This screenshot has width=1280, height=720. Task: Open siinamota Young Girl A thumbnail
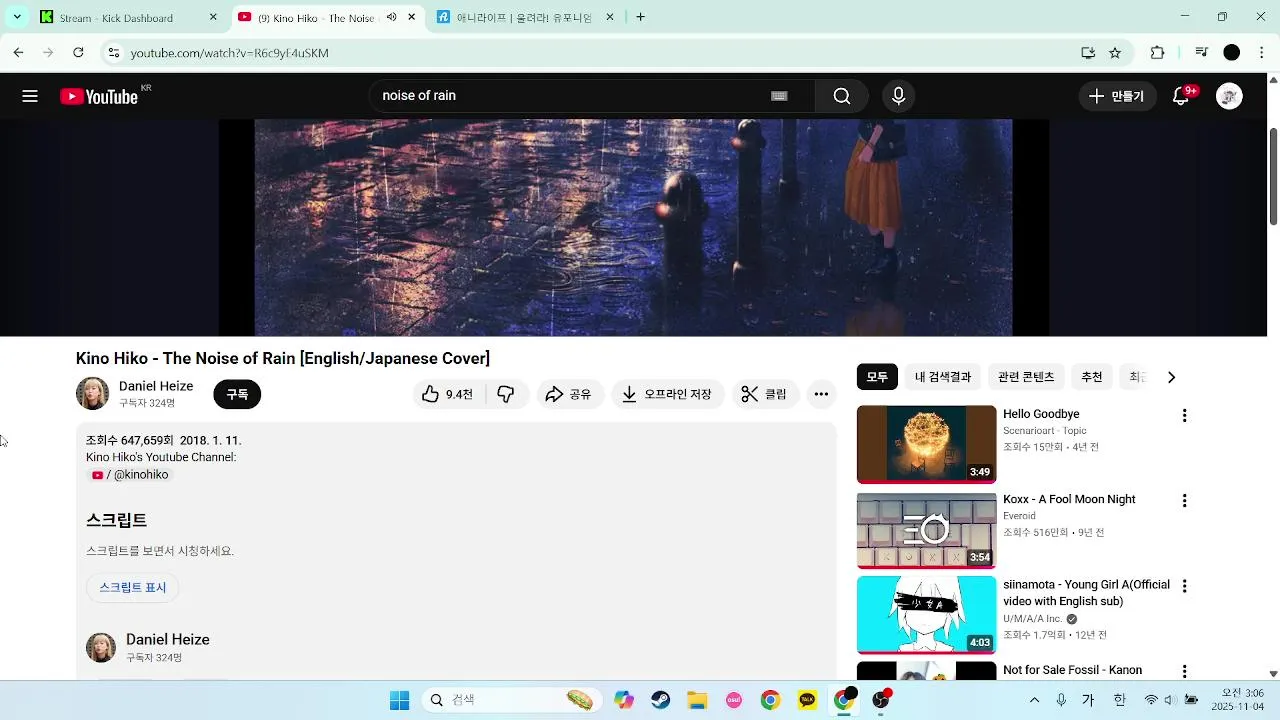pos(926,615)
